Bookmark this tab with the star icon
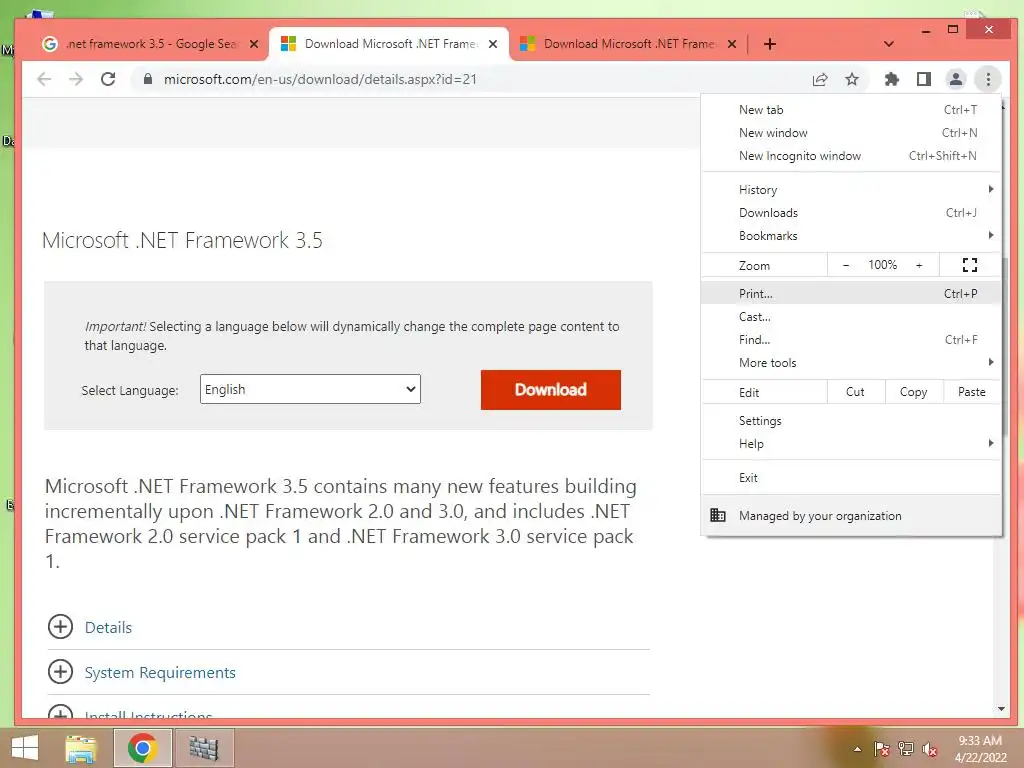This screenshot has height=768, width=1024. pos(852,80)
